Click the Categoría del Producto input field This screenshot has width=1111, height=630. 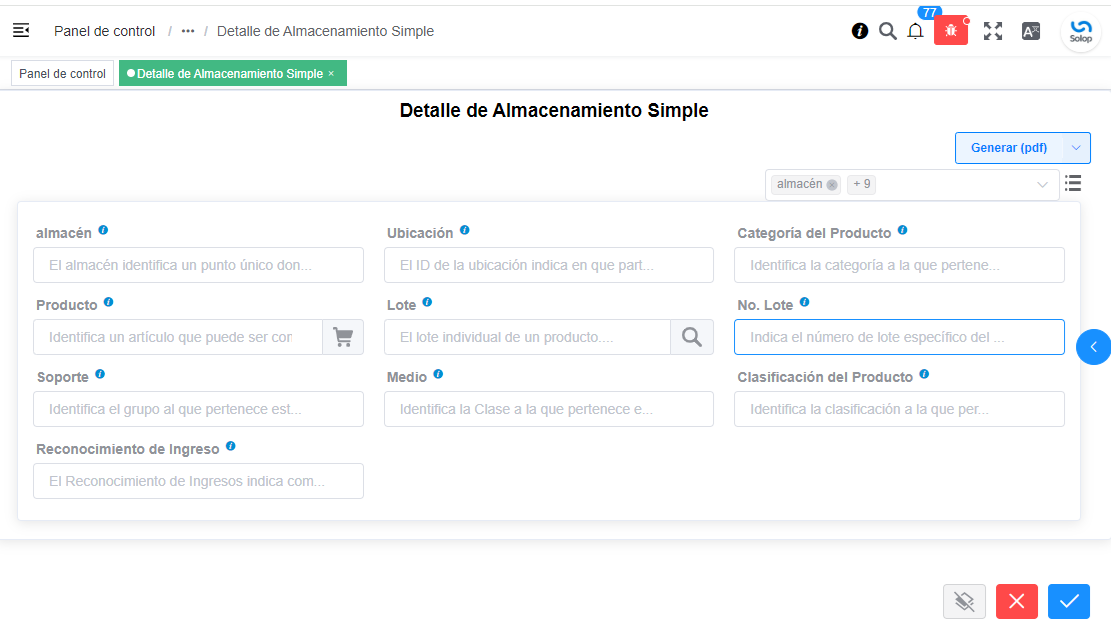[899, 265]
